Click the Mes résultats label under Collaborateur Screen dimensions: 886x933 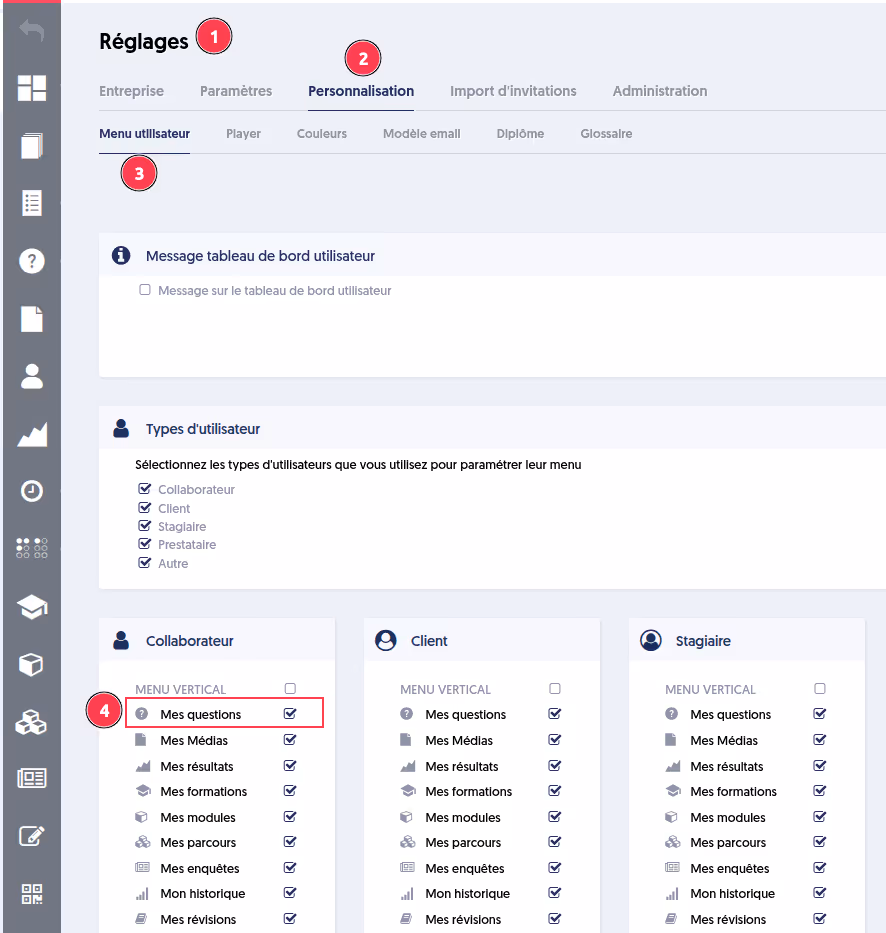197,766
